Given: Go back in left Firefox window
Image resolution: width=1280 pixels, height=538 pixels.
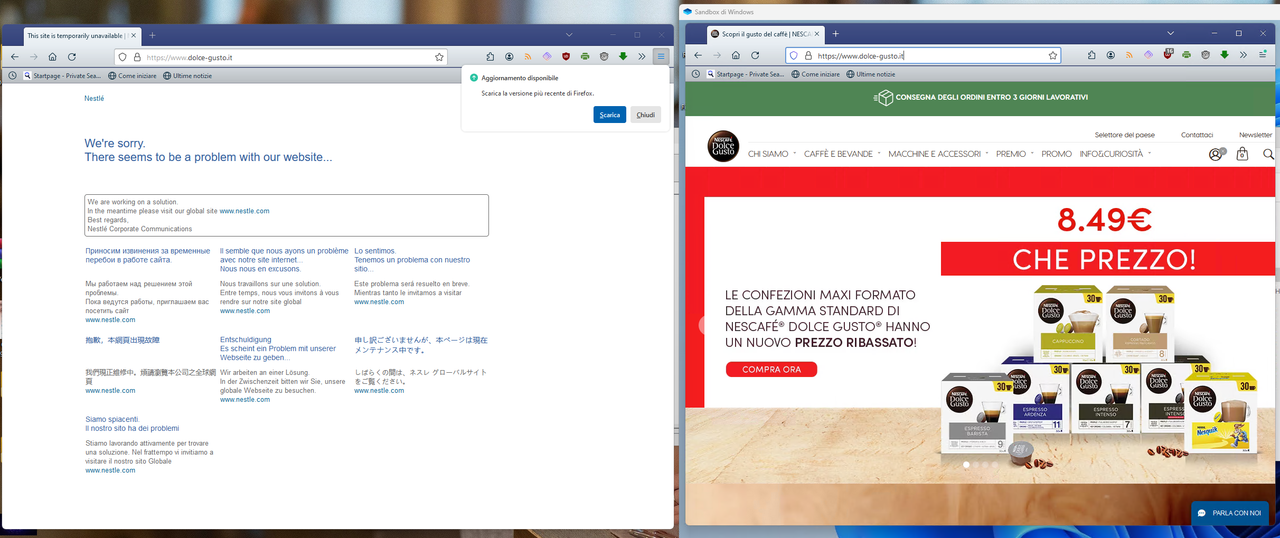Looking at the screenshot, I should point(14,57).
